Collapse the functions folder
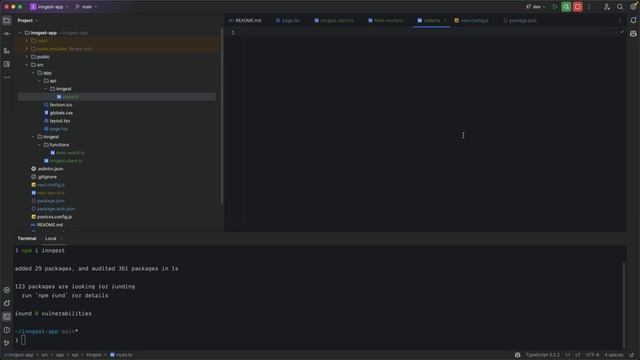 [x=40, y=145]
